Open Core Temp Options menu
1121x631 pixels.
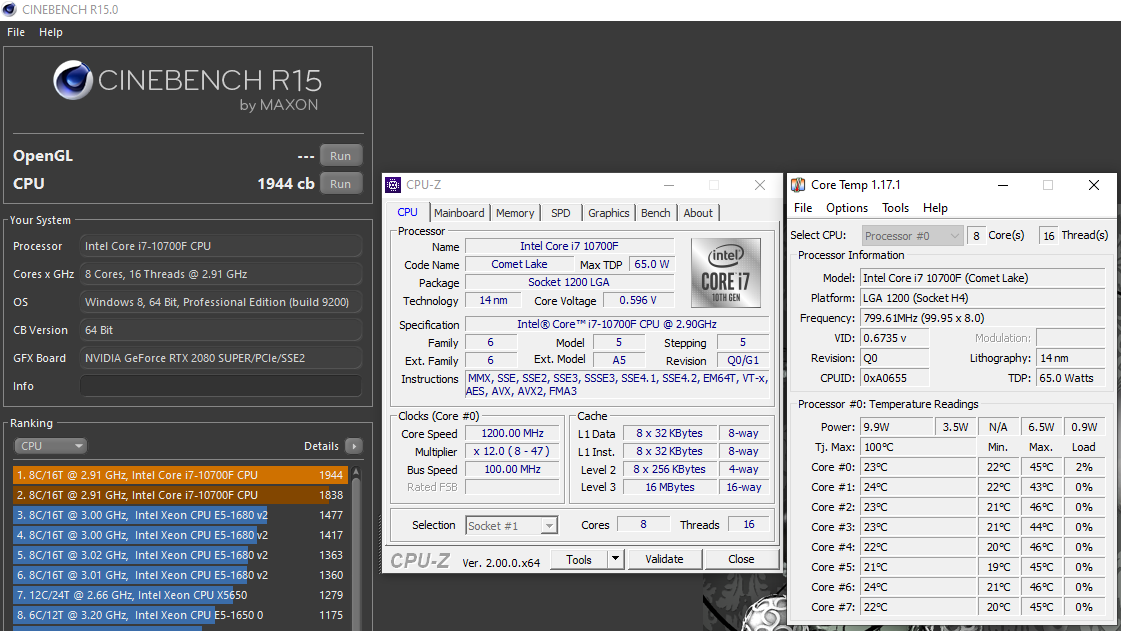(846, 208)
